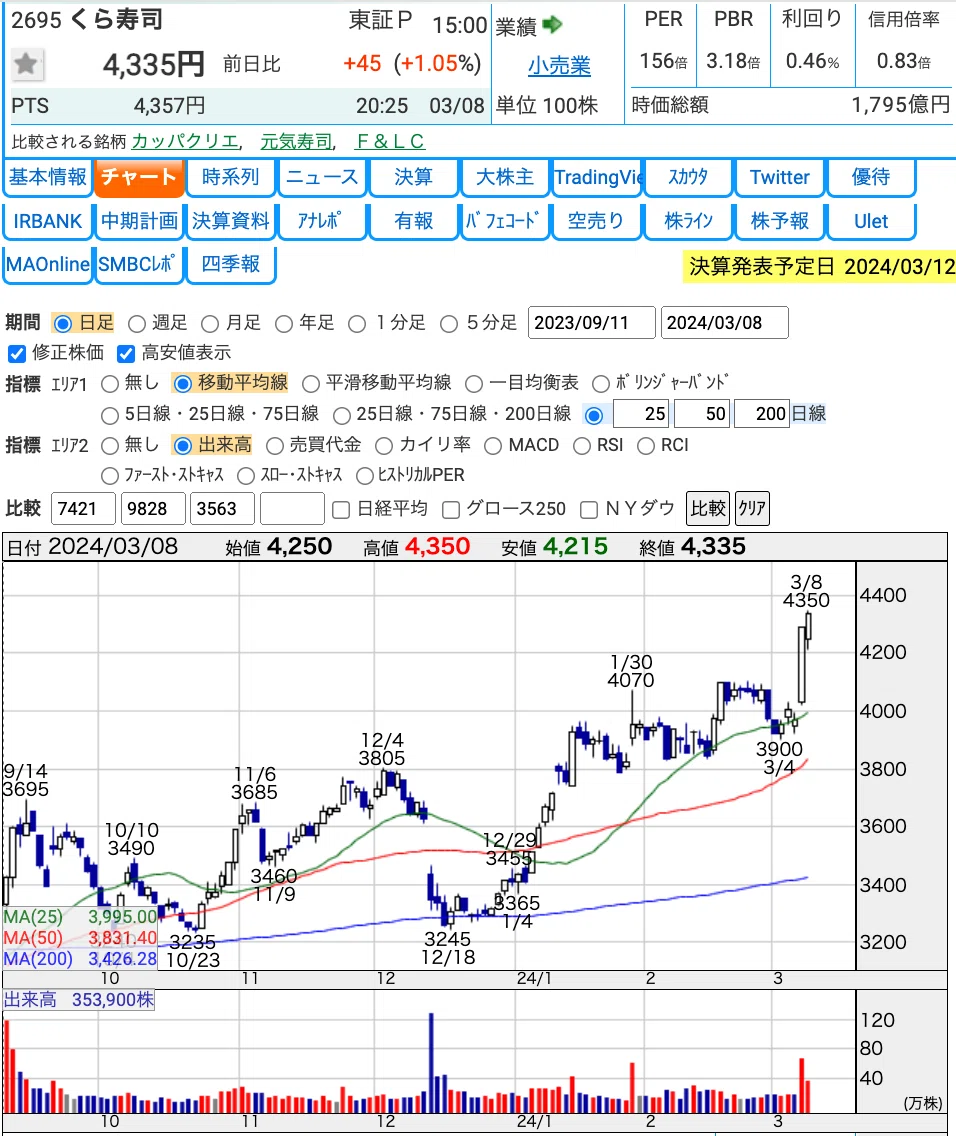Select the チャート tab
This screenshot has height=1136, width=956.
click(x=139, y=178)
